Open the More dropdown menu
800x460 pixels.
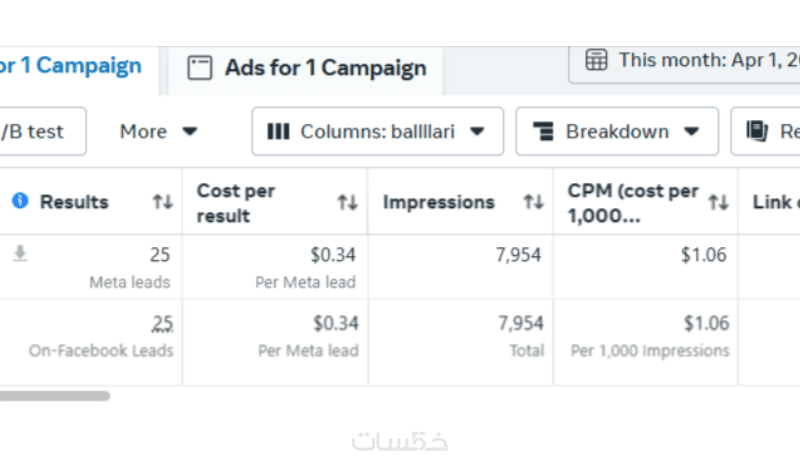(x=159, y=131)
